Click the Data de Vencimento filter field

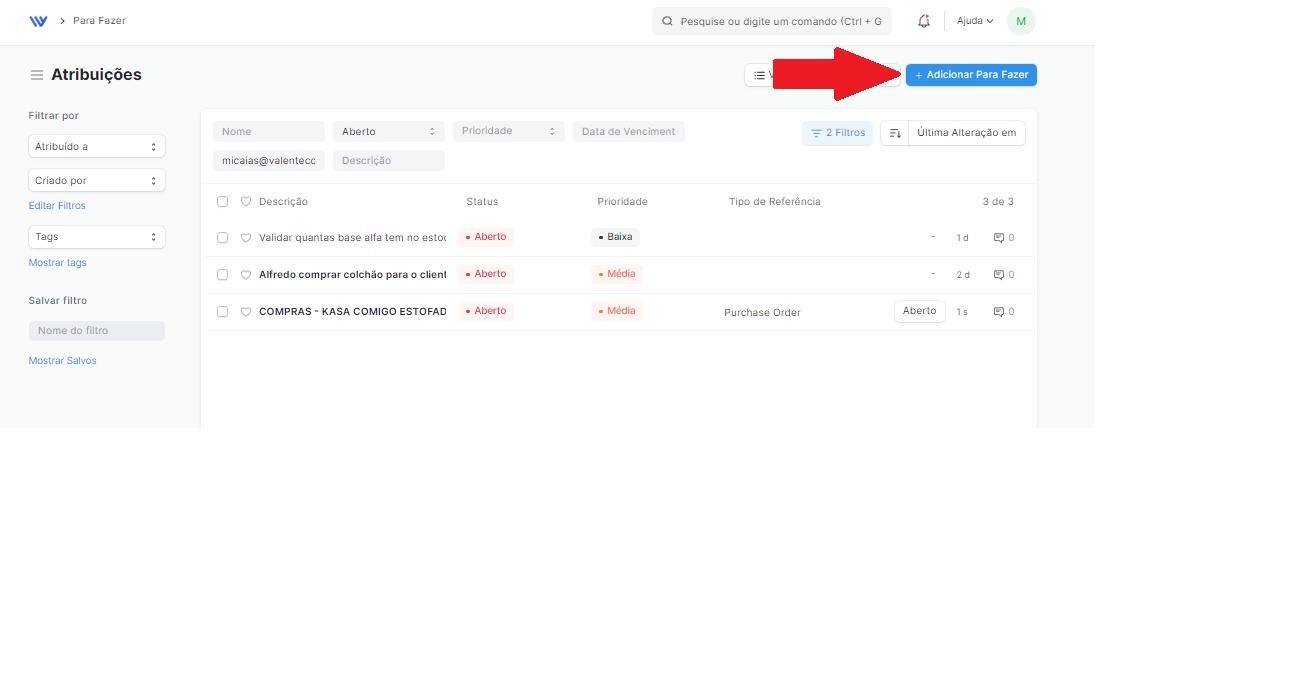click(629, 131)
